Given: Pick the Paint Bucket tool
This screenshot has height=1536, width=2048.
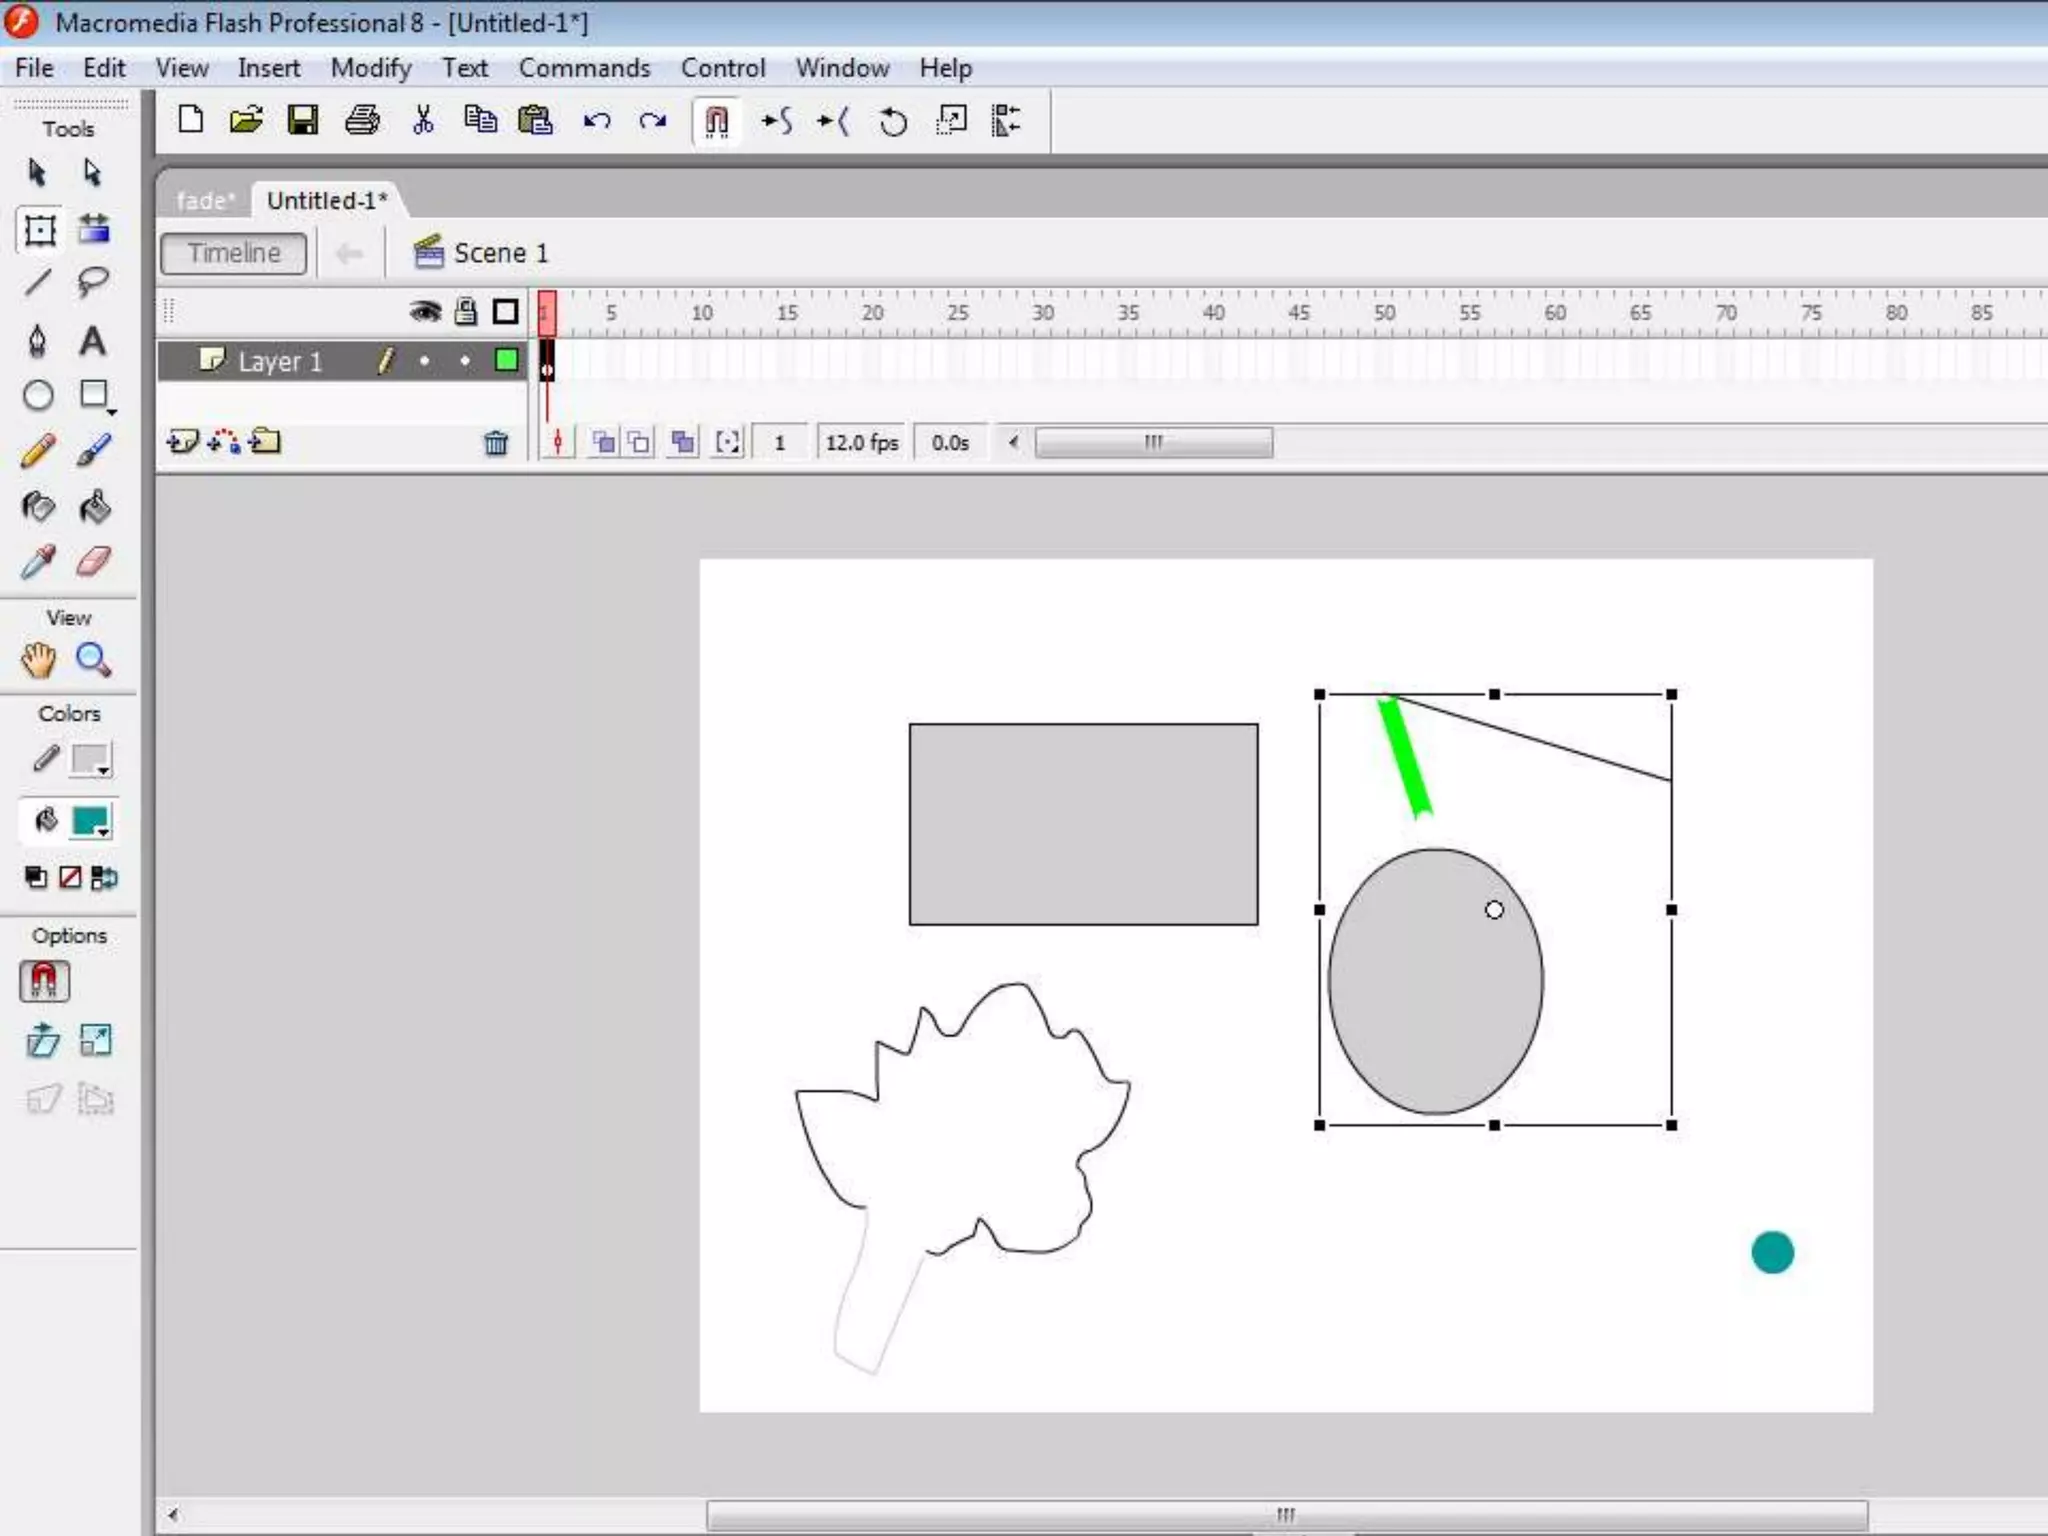Looking at the screenshot, I should tap(94, 507).
